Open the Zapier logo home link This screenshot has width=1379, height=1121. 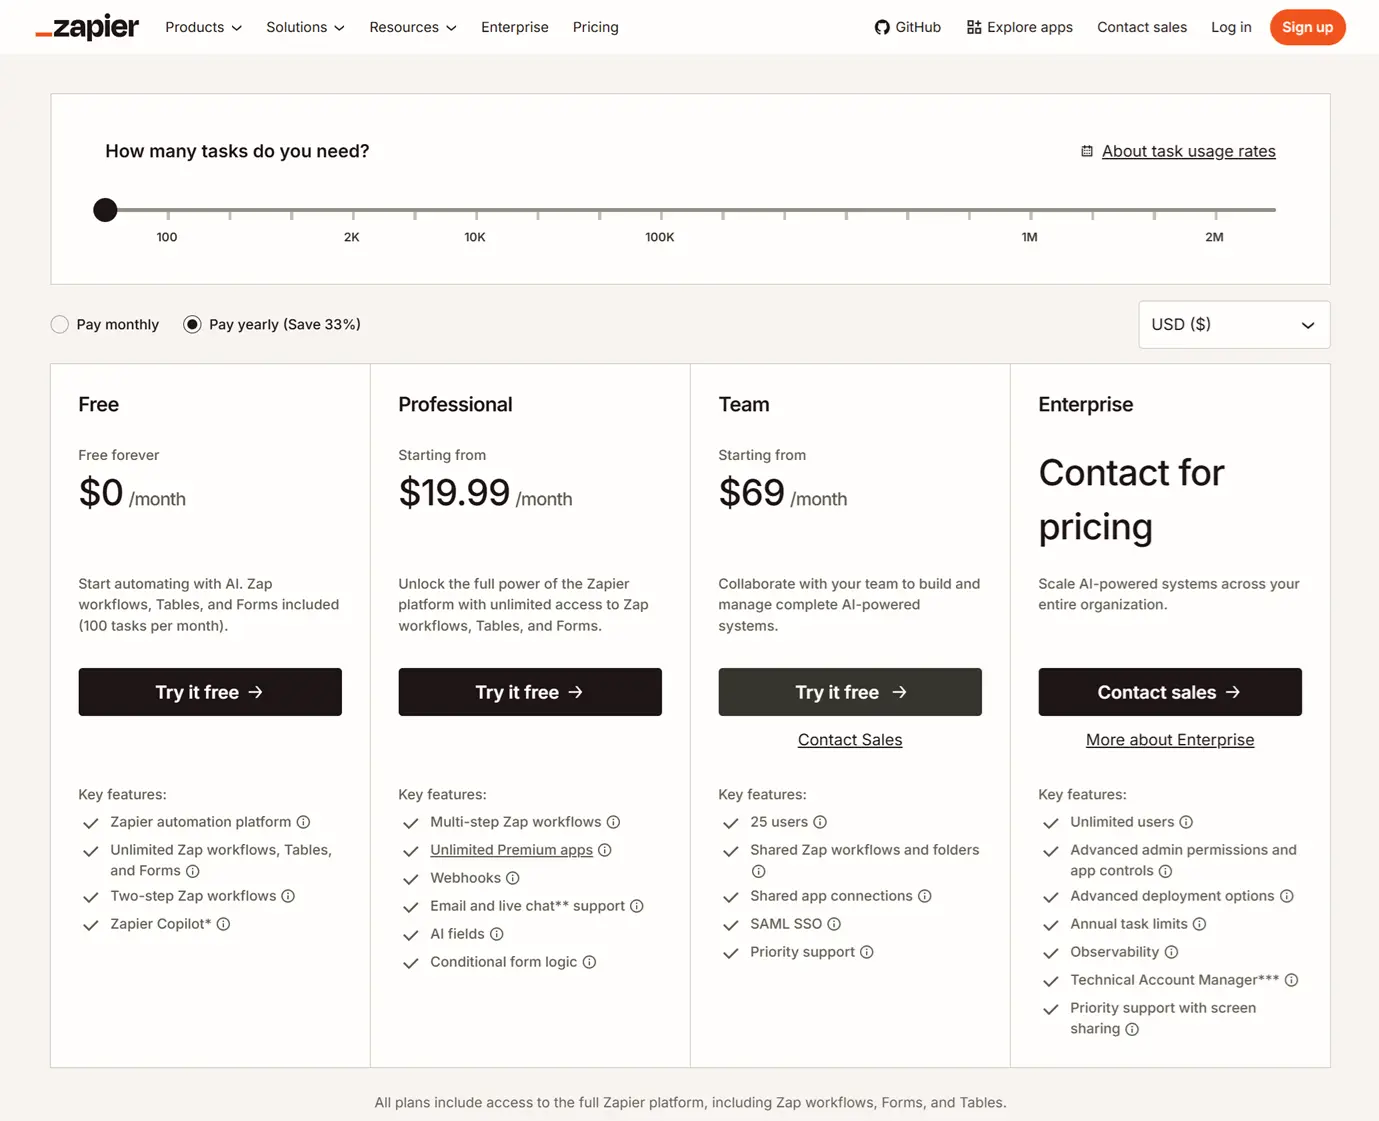(x=87, y=27)
